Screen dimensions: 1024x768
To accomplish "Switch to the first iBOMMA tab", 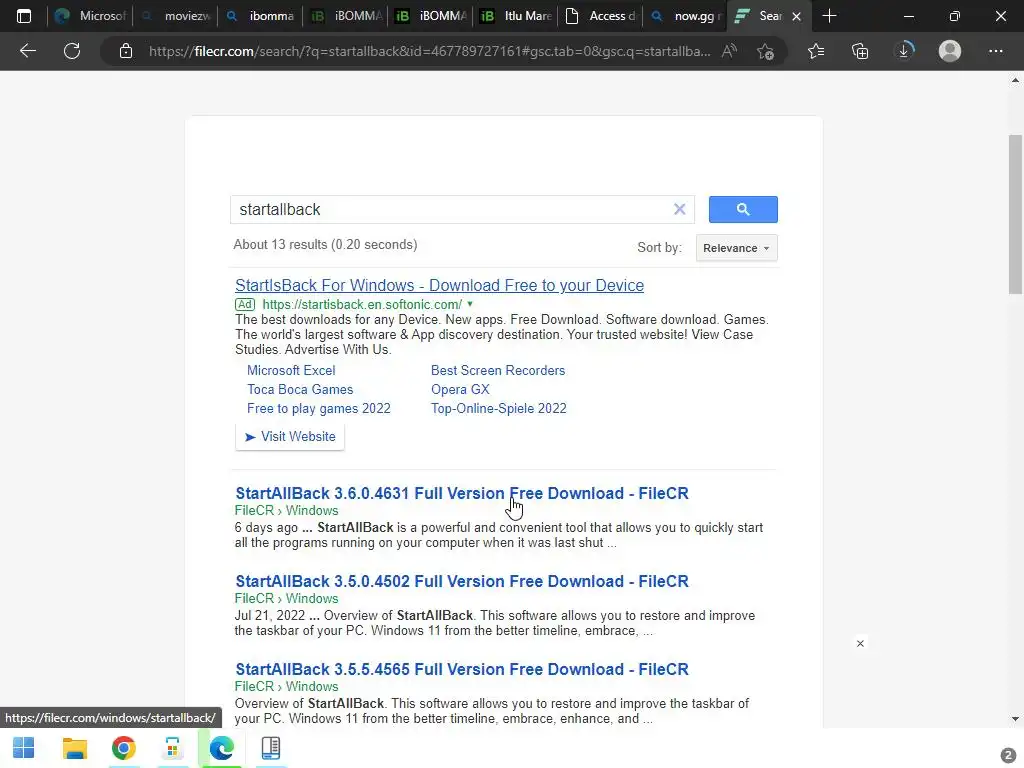I will pos(345,16).
